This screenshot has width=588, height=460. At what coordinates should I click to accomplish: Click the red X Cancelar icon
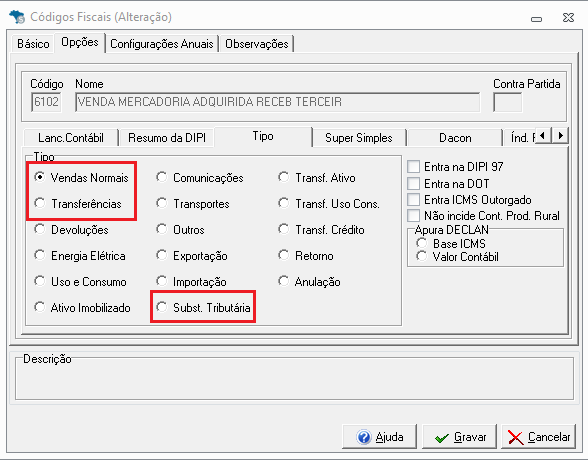[515, 438]
